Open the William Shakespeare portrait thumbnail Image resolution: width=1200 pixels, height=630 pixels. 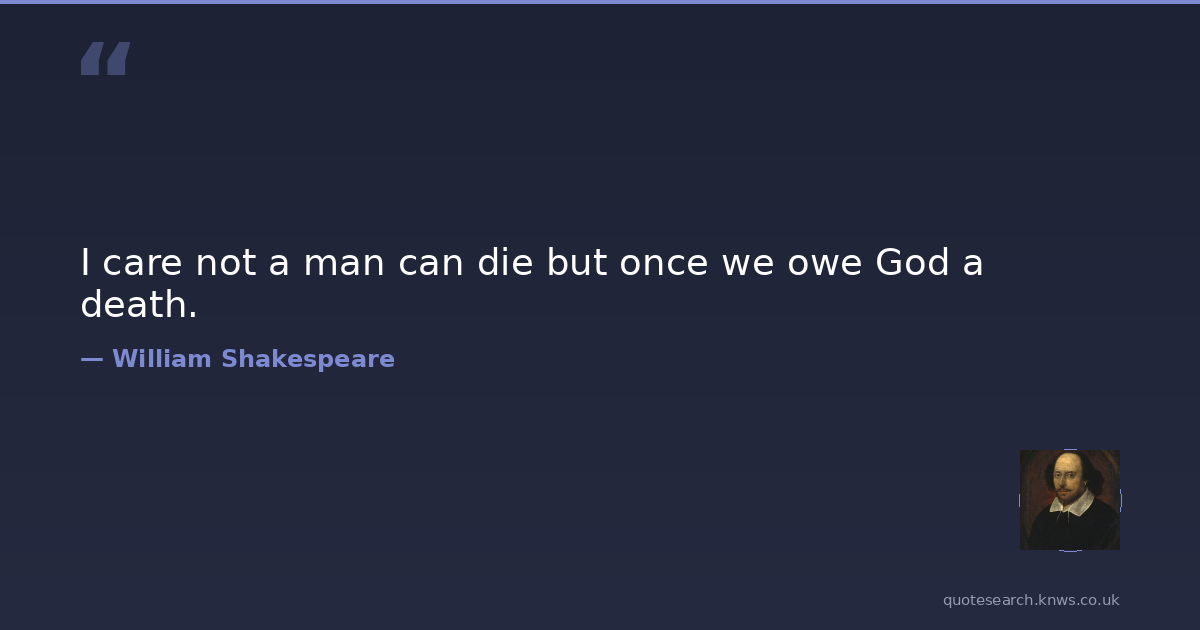point(1069,499)
